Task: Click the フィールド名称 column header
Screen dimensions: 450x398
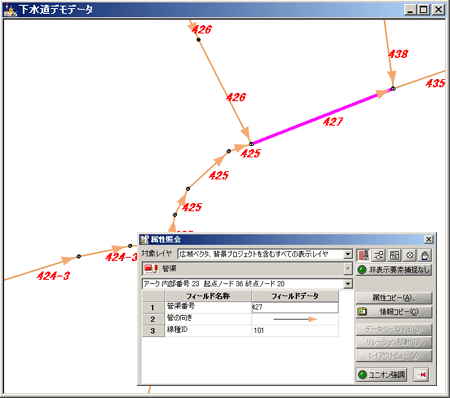Action: tap(208, 296)
